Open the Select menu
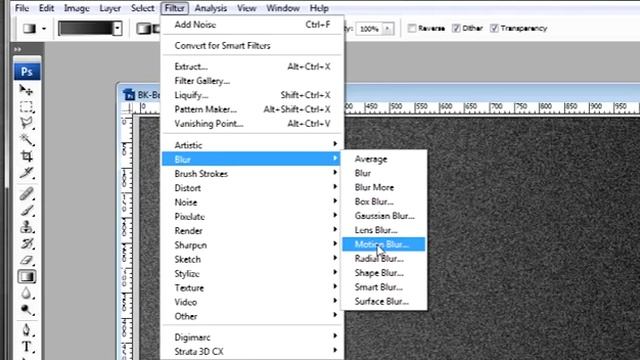640x360 pixels. tap(142, 8)
